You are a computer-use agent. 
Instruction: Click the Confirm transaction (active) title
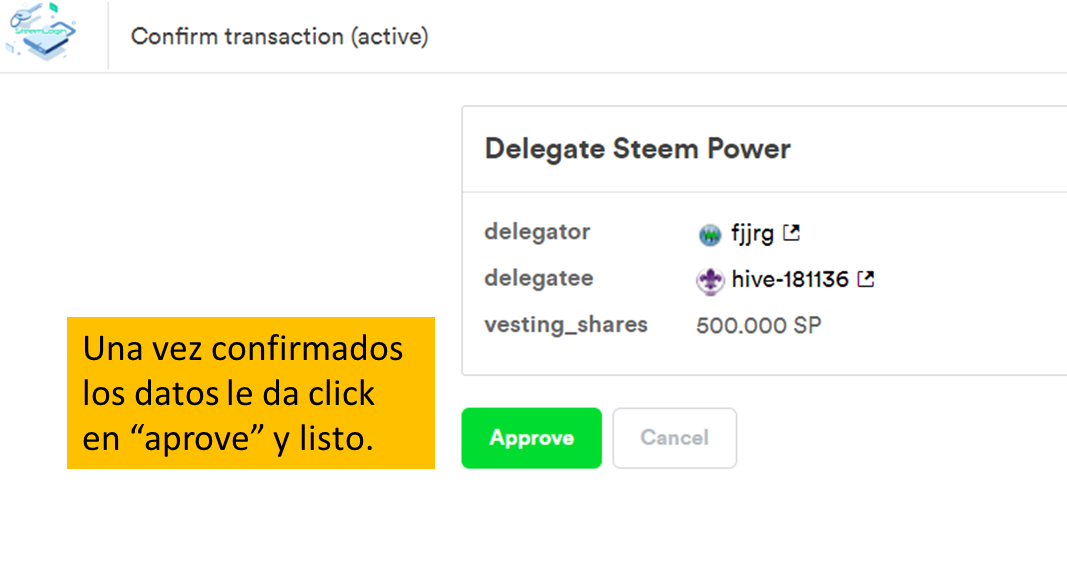(279, 37)
